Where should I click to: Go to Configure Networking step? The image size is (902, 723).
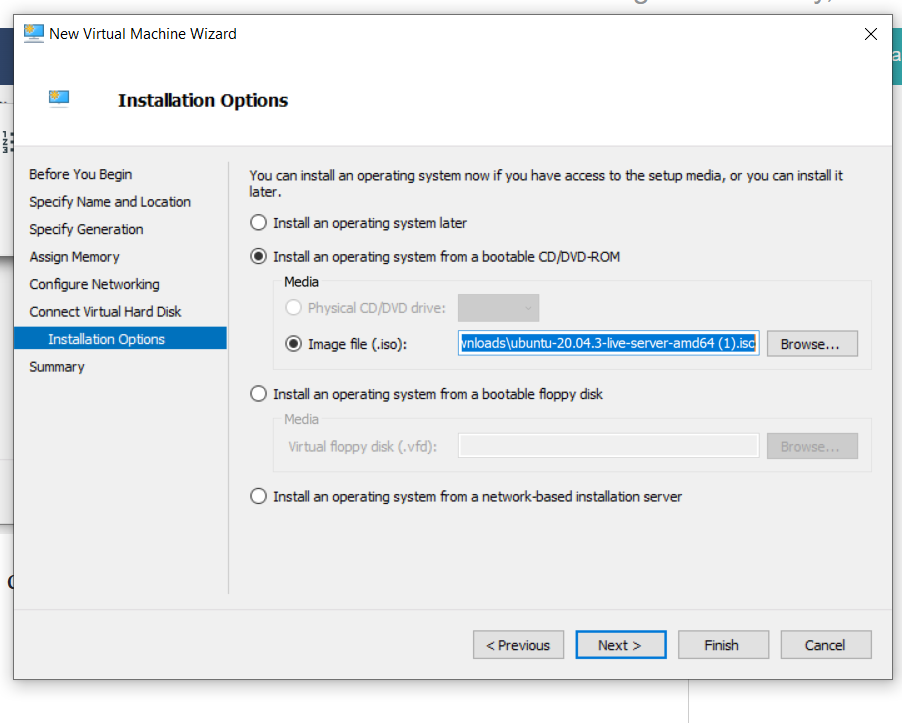(94, 284)
